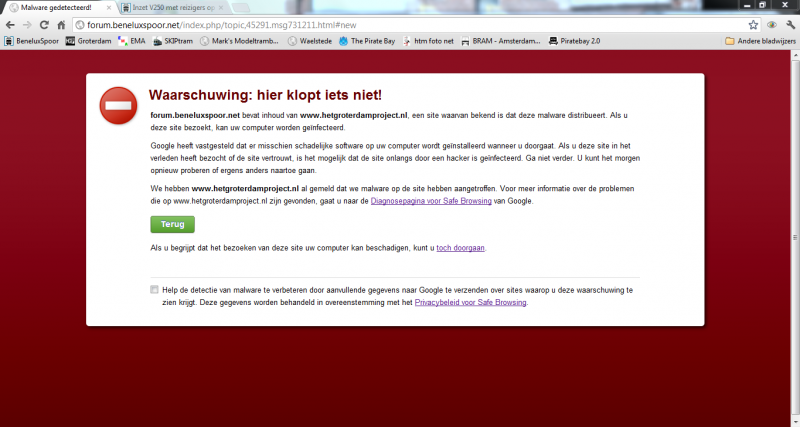
Task: Open Mark's Modeltramb... bookmark
Action: coord(239,41)
